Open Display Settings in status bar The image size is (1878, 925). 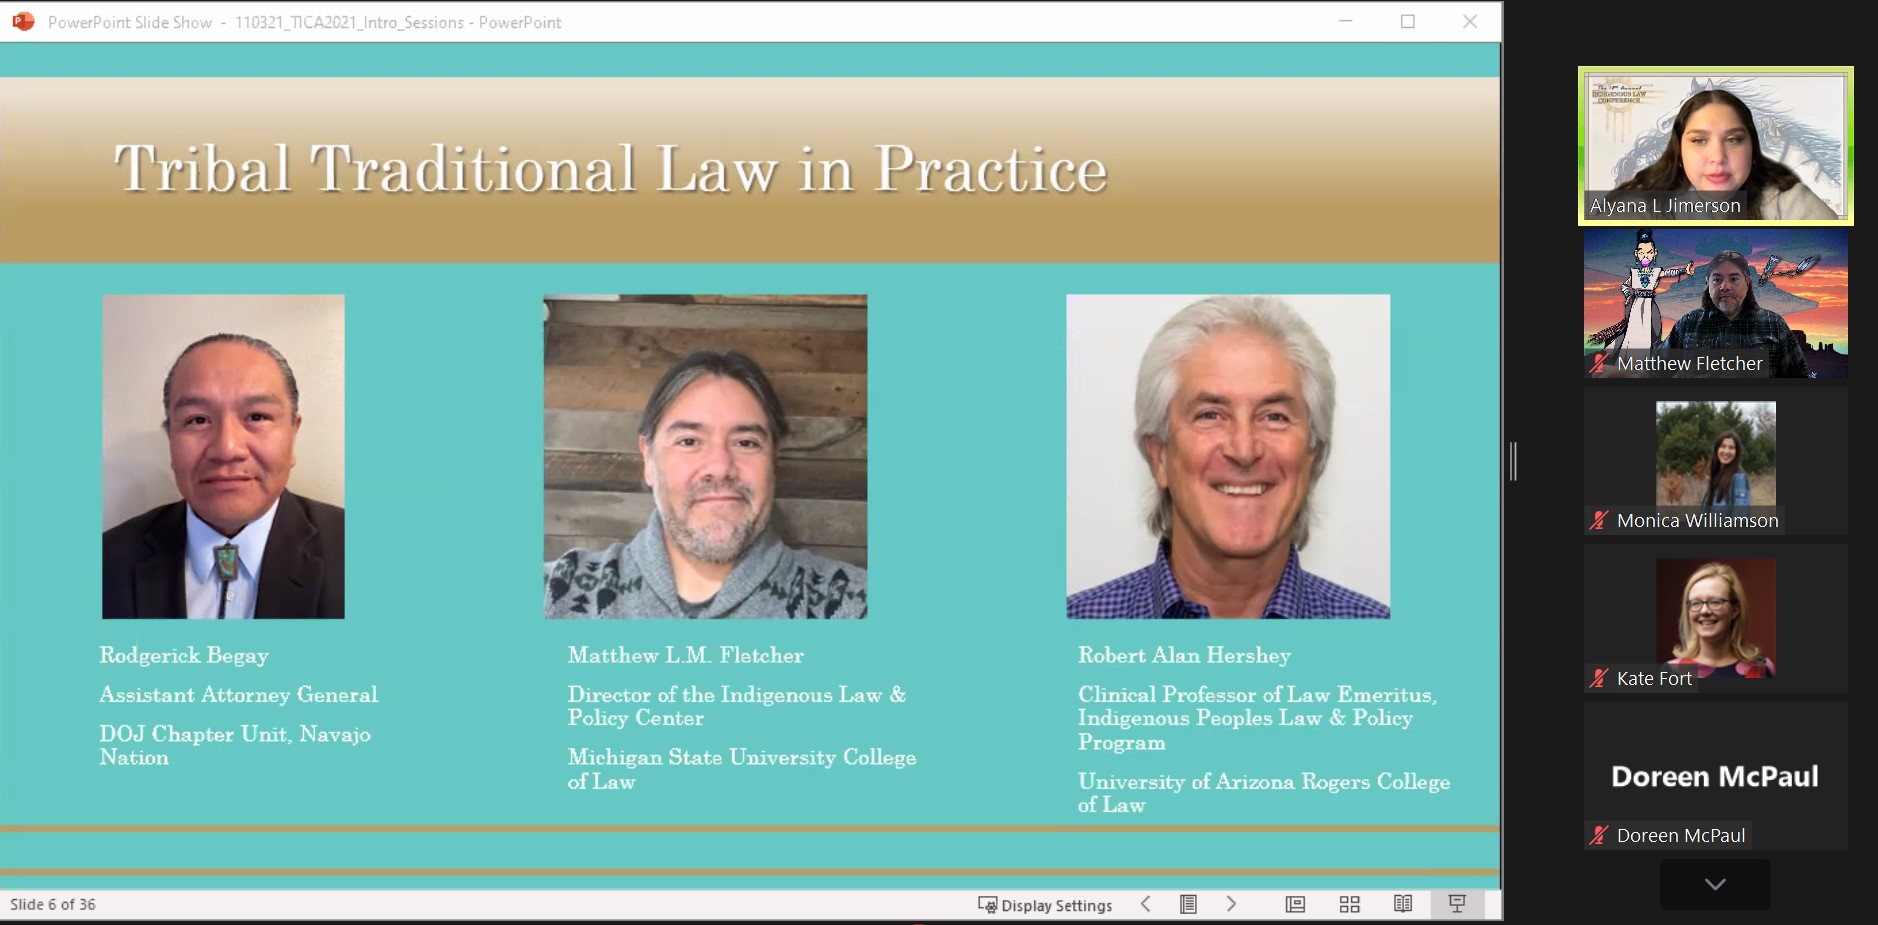click(x=1045, y=905)
